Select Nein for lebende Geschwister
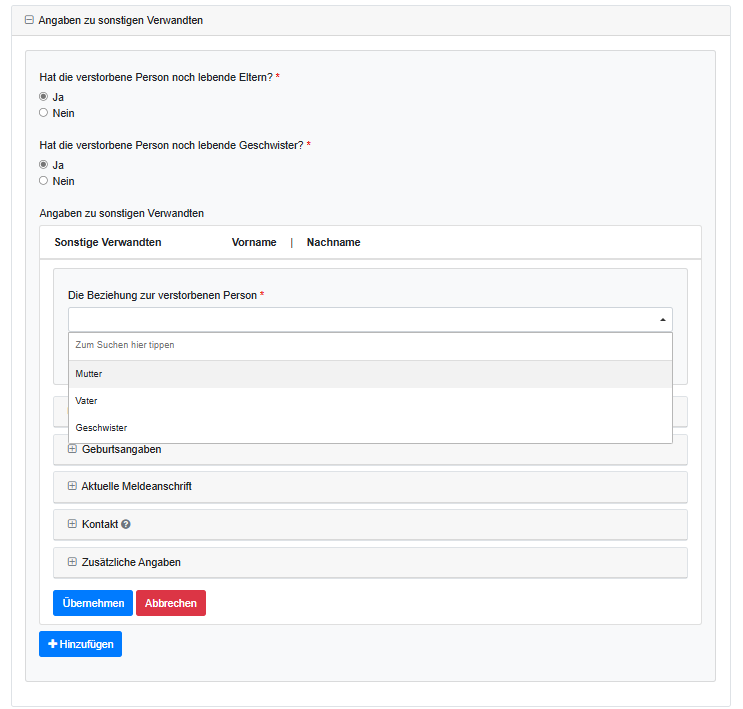The height and width of the screenshot is (709, 743). click(43, 181)
